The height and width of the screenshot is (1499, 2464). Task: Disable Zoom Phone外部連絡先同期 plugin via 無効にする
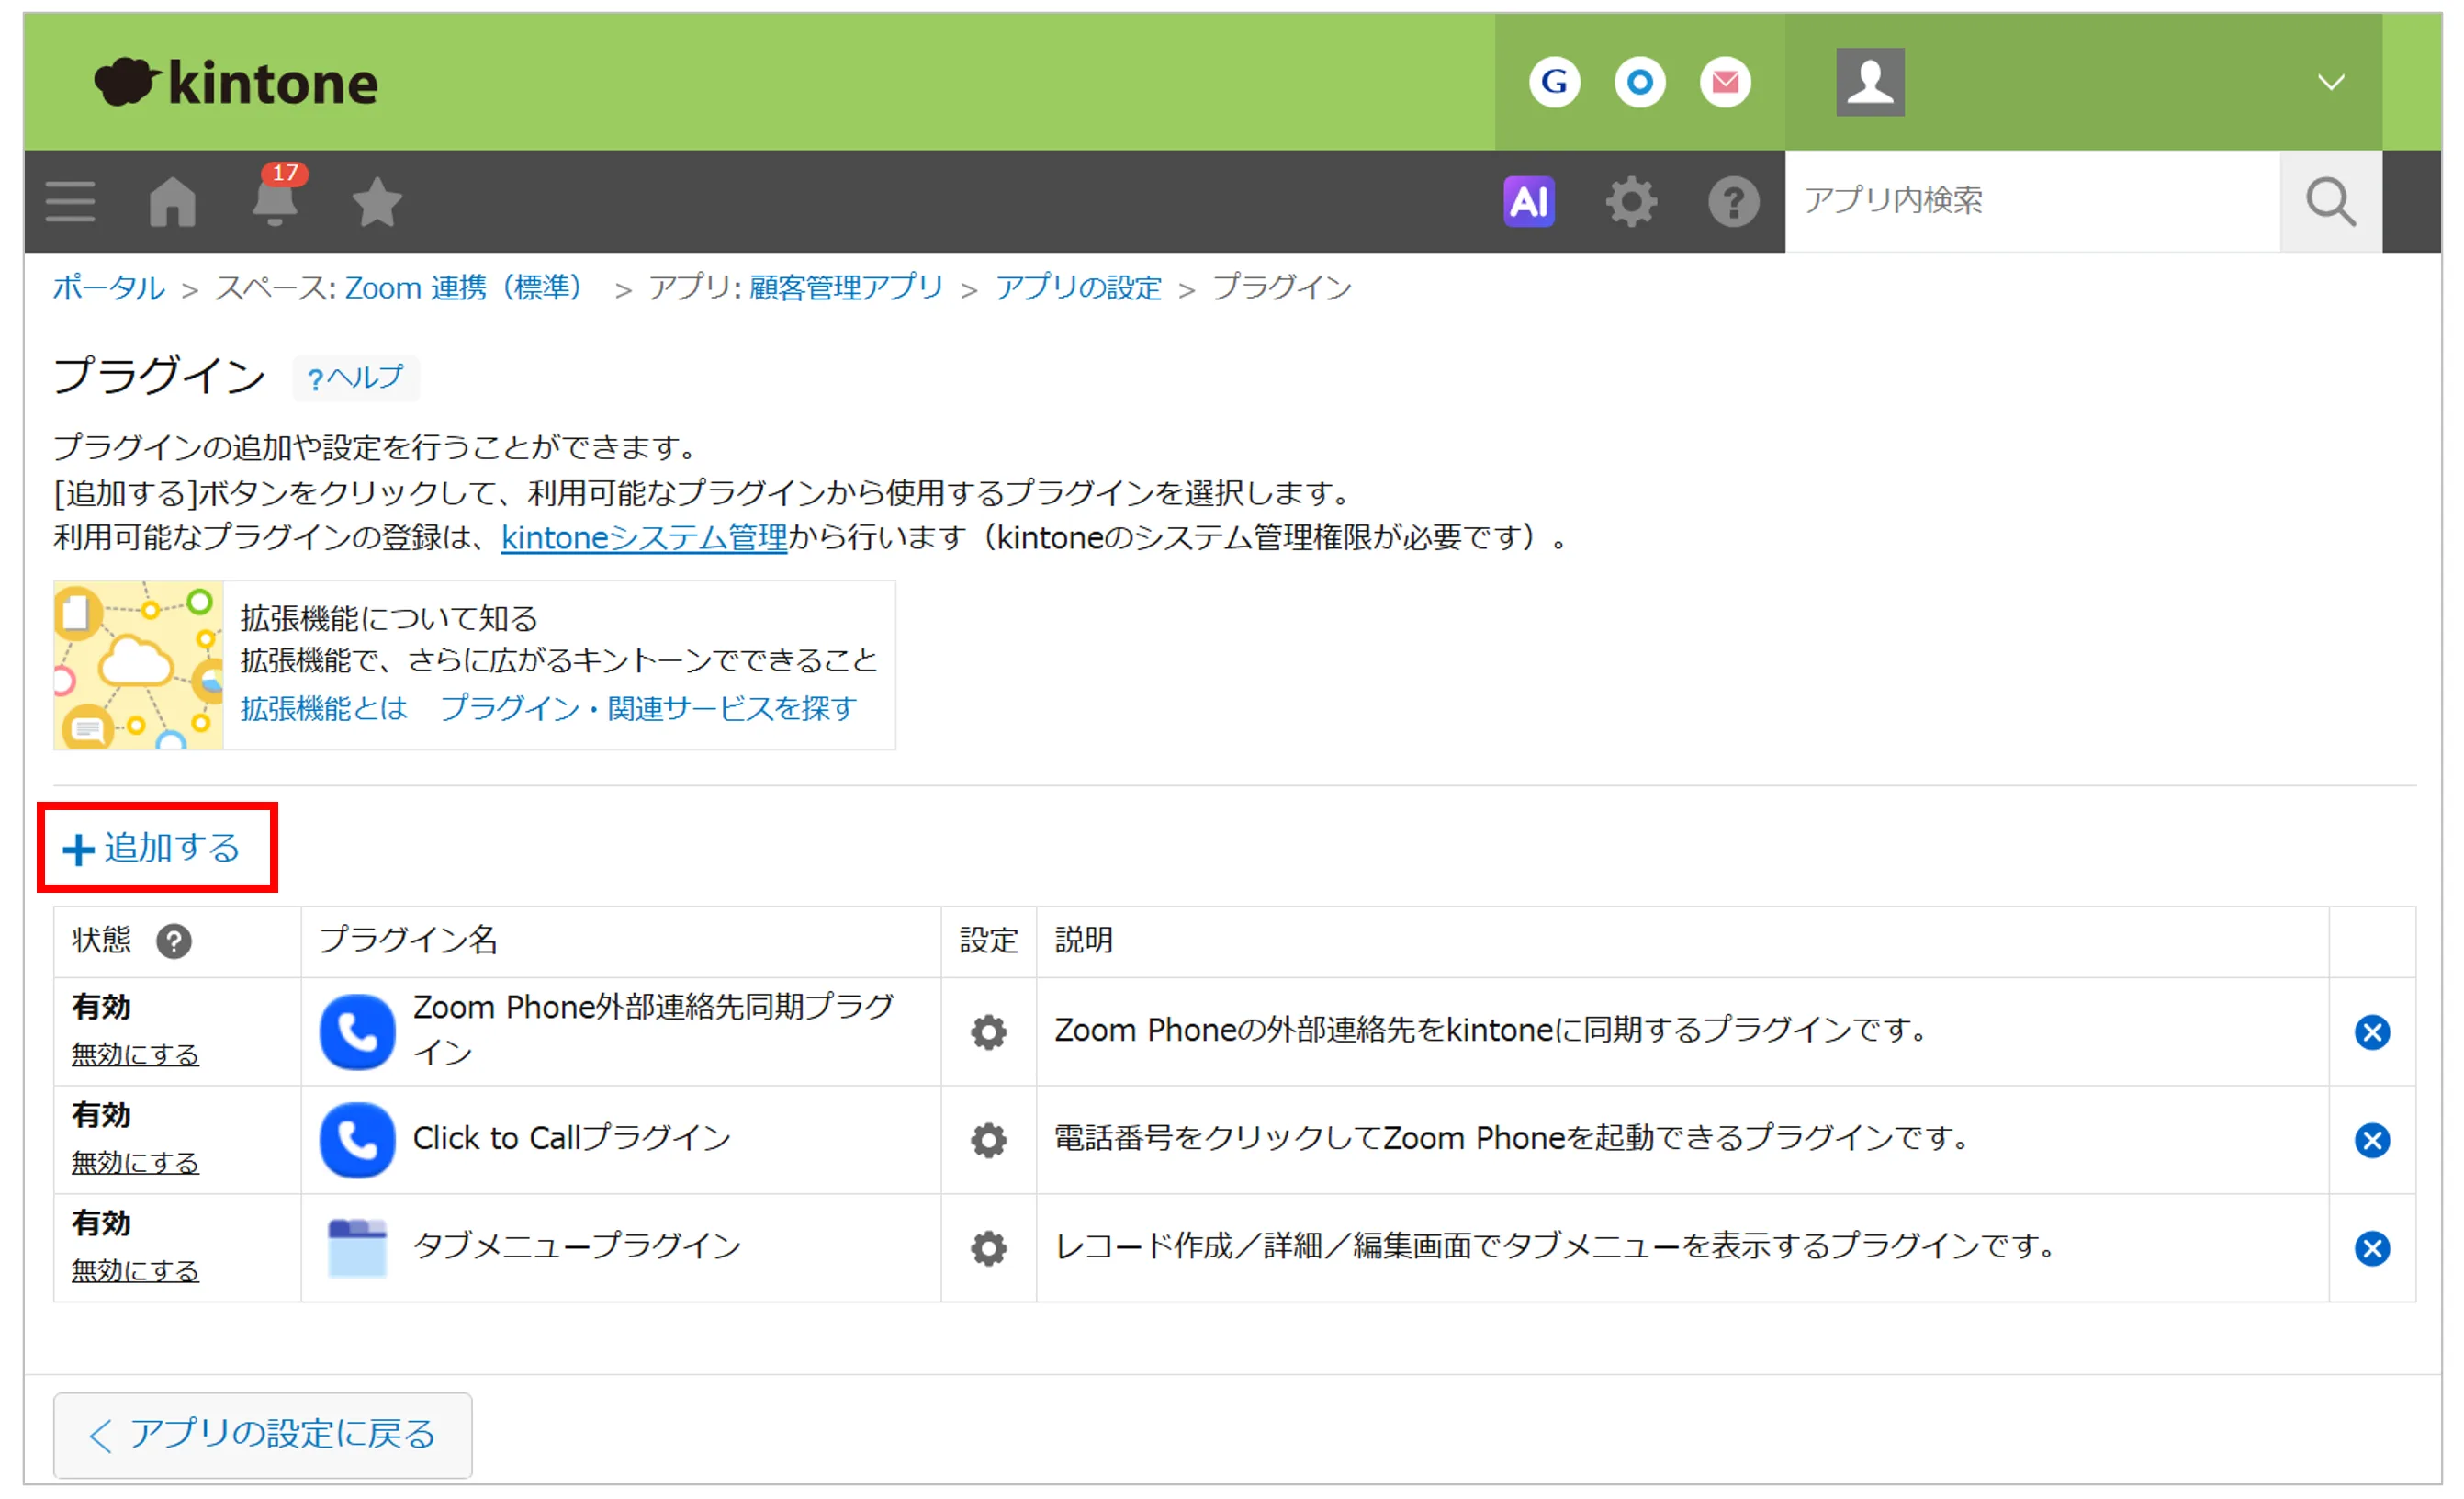[135, 1054]
